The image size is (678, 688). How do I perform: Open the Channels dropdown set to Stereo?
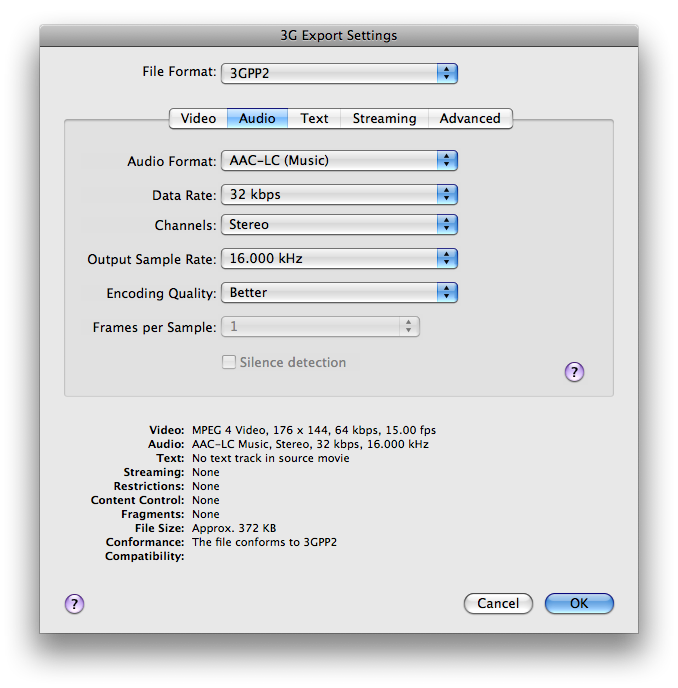(x=339, y=225)
